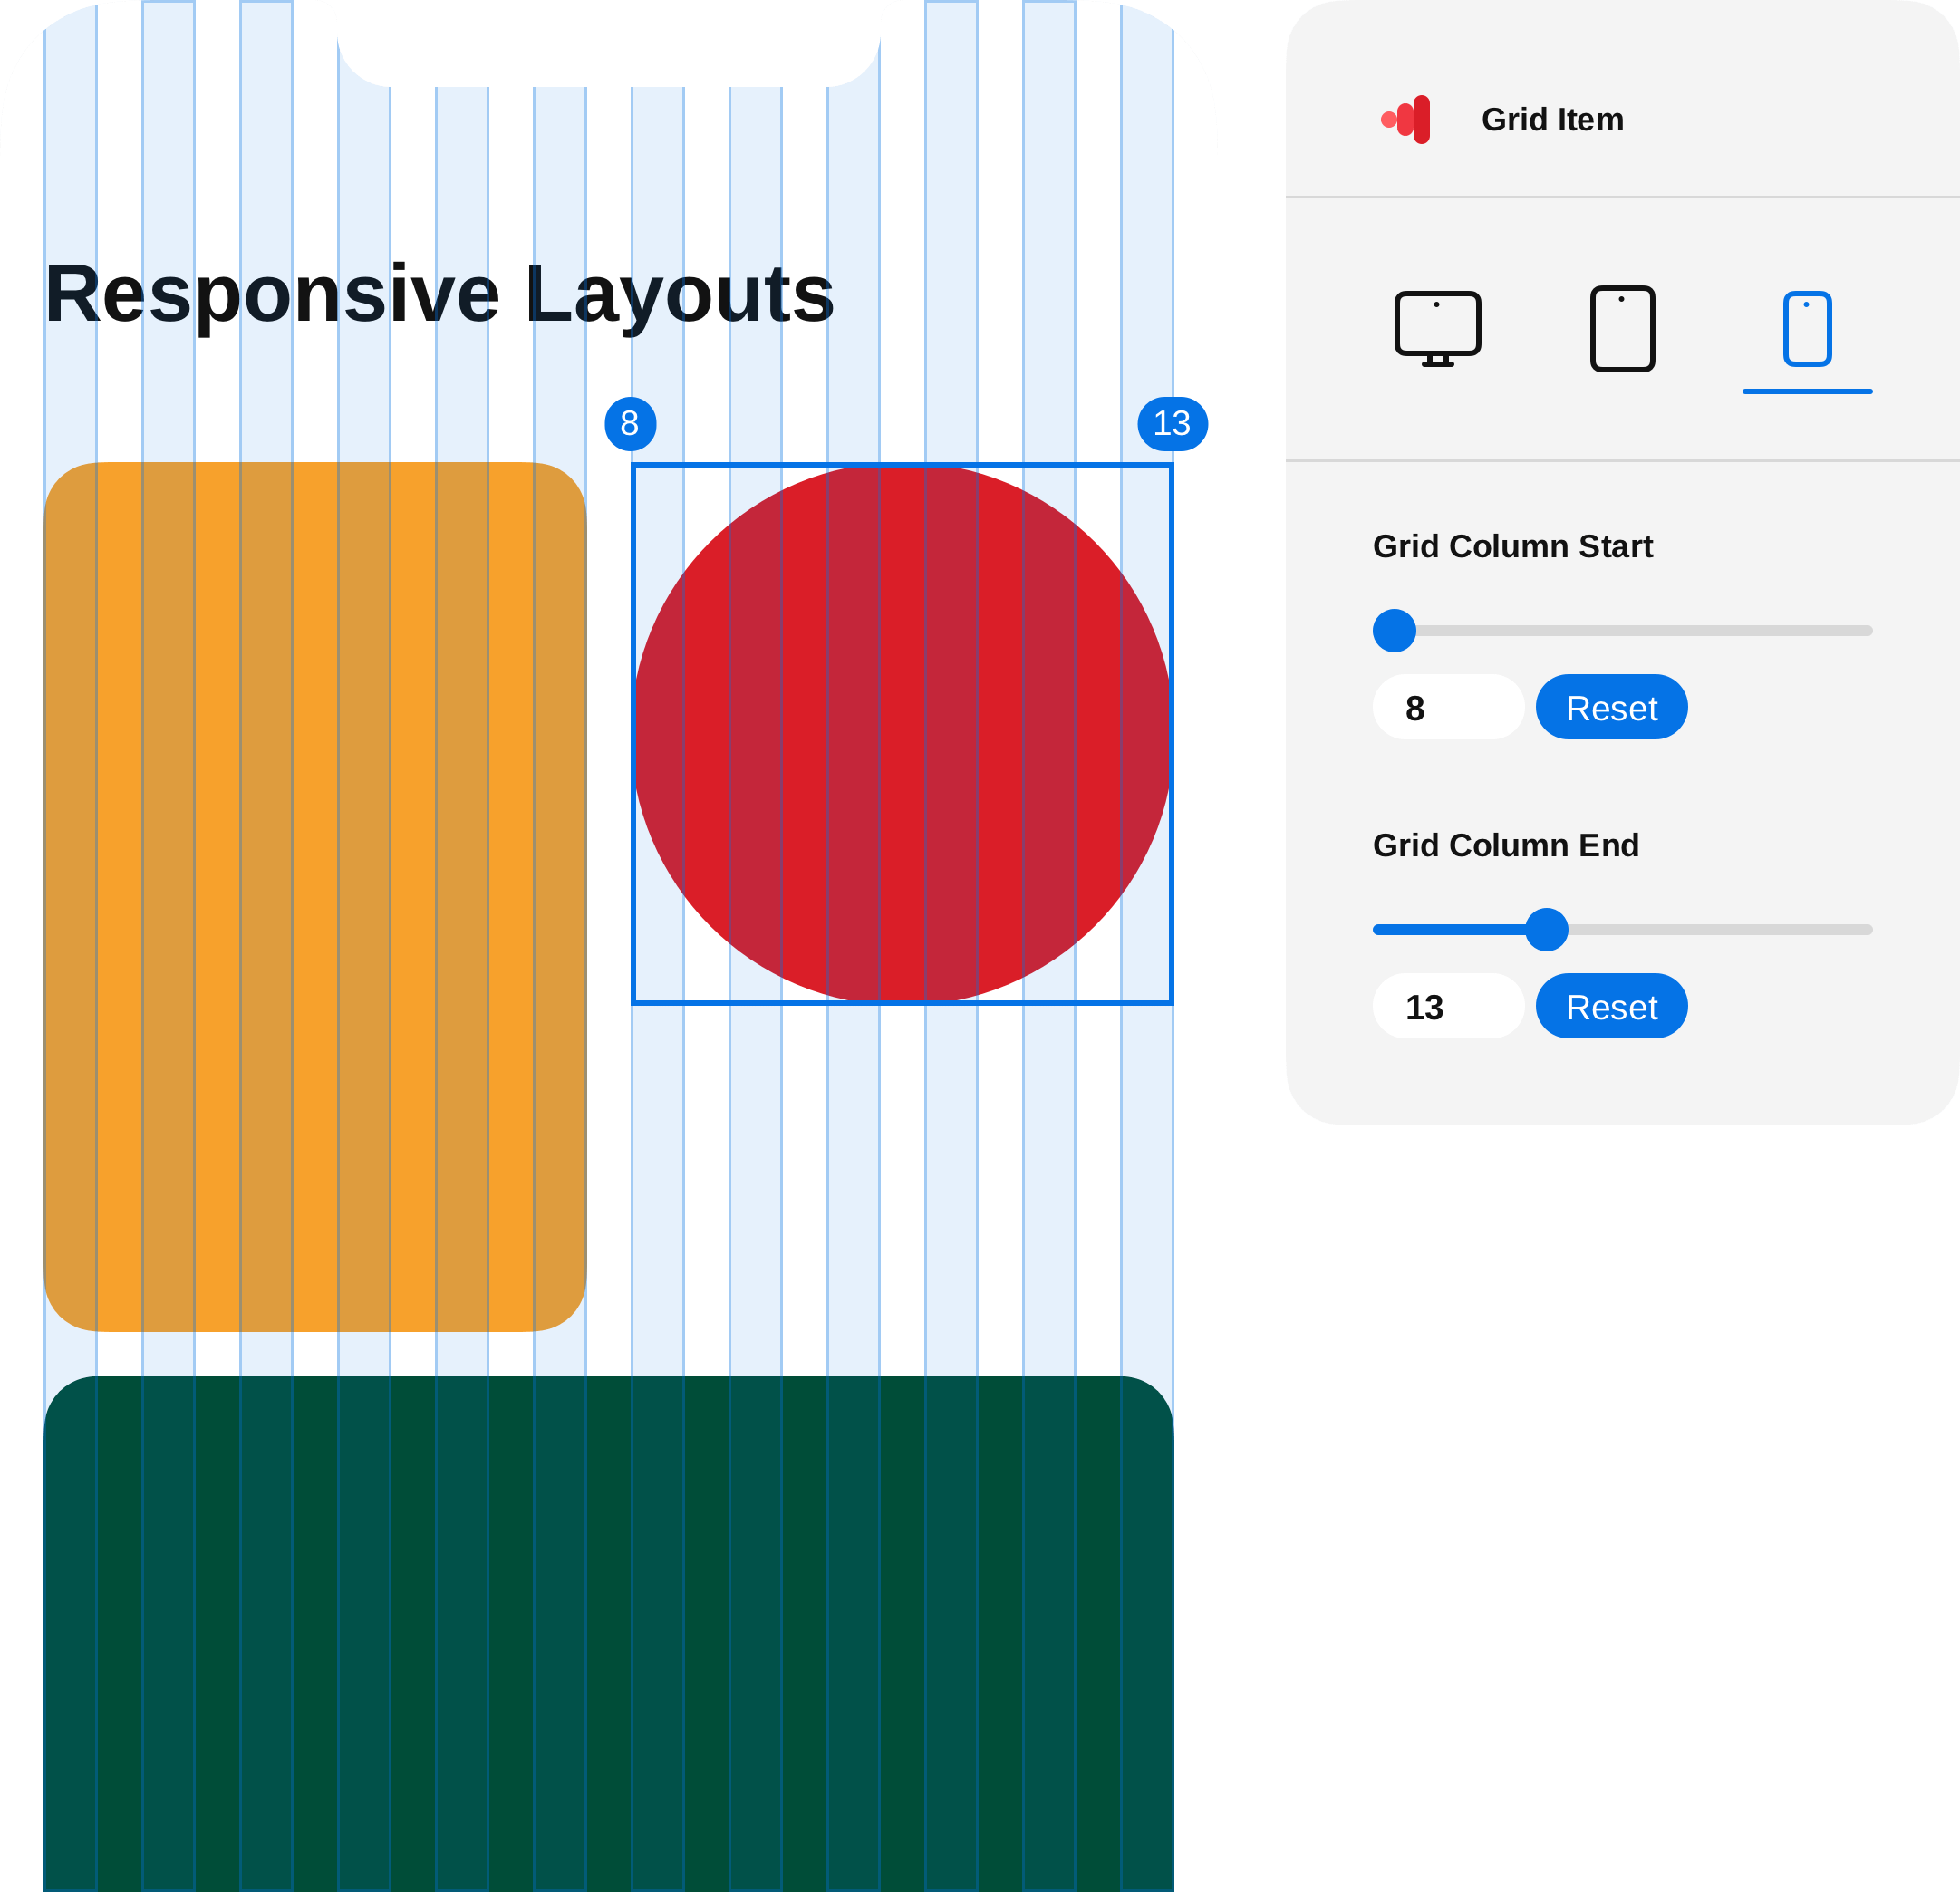Select the orange rounded rectangle item
Viewport: 1960px width, 1892px height.
click(x=315, y=896)
